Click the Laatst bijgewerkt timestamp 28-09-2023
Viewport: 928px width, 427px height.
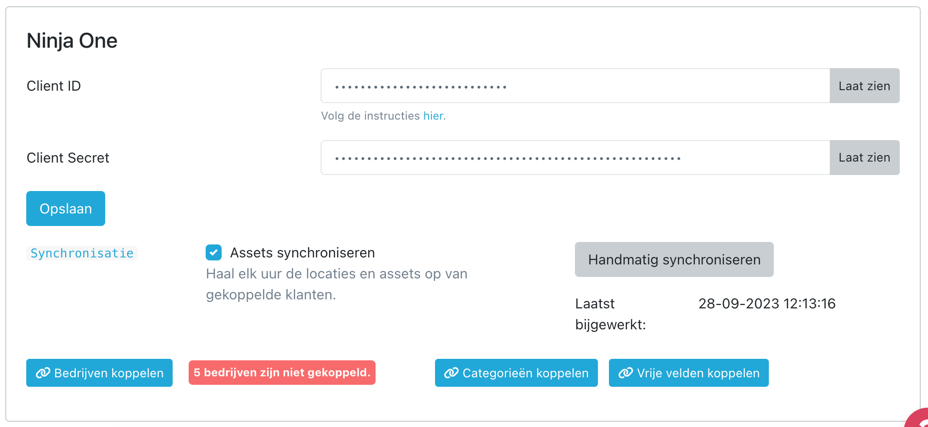click(767, 304)
